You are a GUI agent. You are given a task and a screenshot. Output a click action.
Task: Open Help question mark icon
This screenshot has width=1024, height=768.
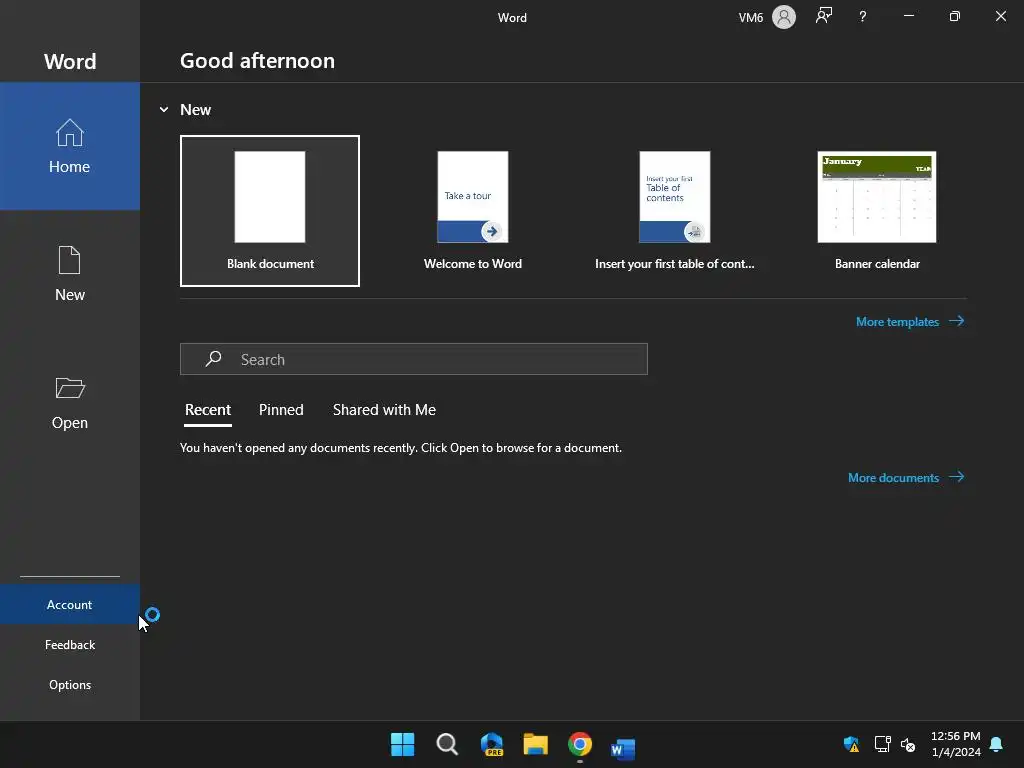(x=863, y=17)
